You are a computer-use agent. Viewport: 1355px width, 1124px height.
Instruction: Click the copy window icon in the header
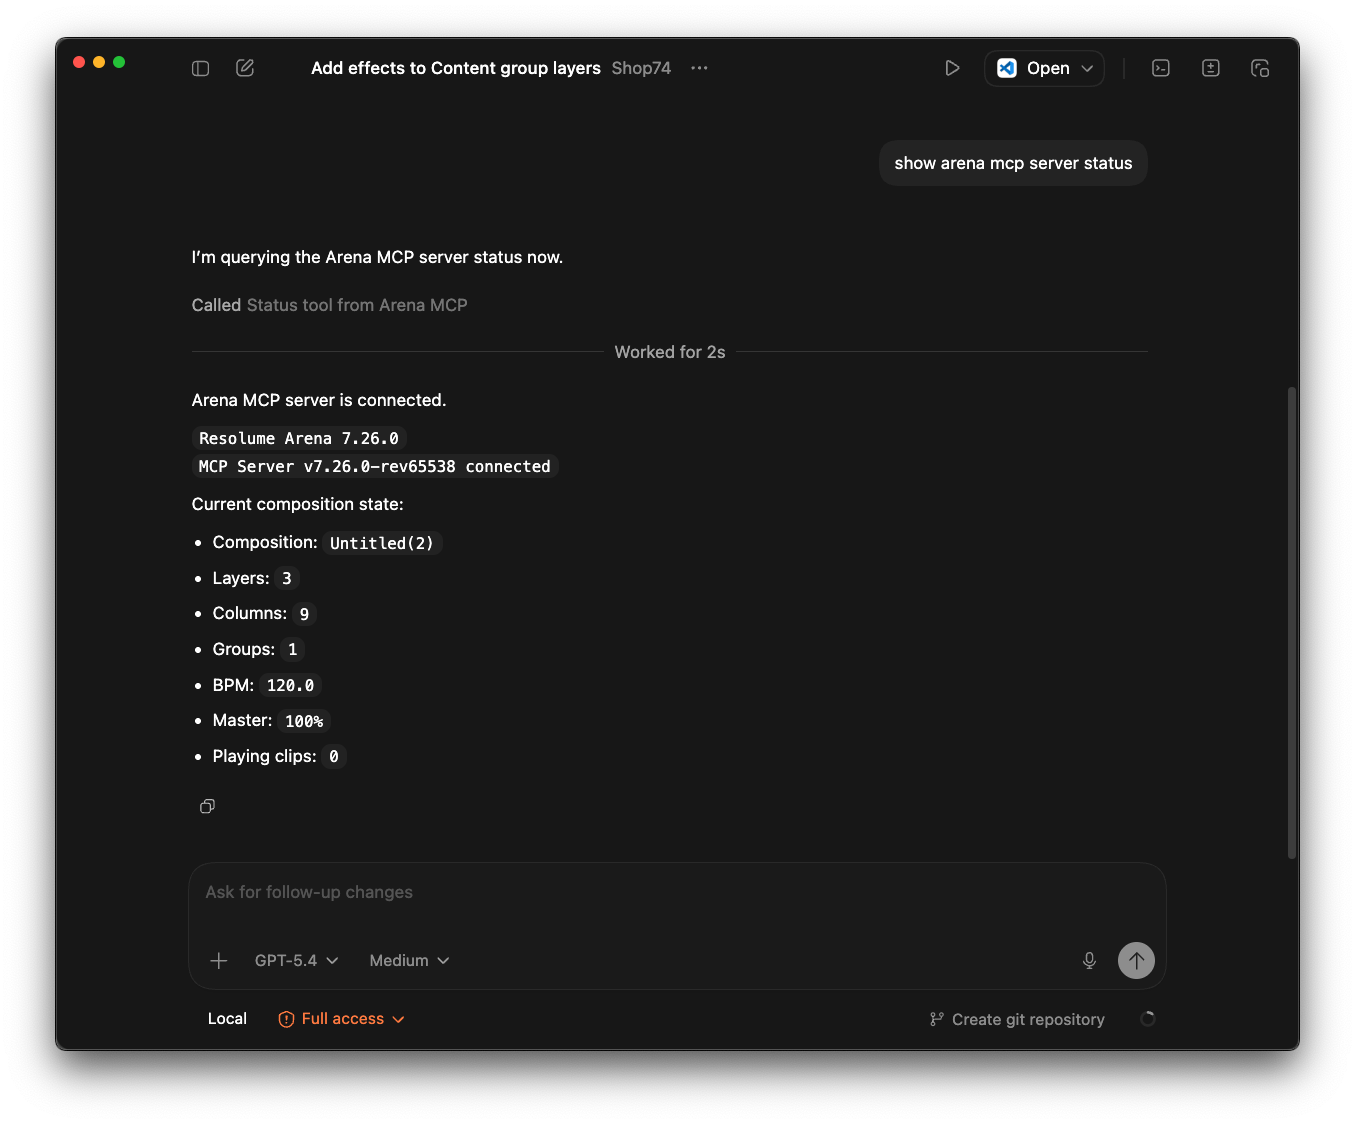click(1260, 68)
